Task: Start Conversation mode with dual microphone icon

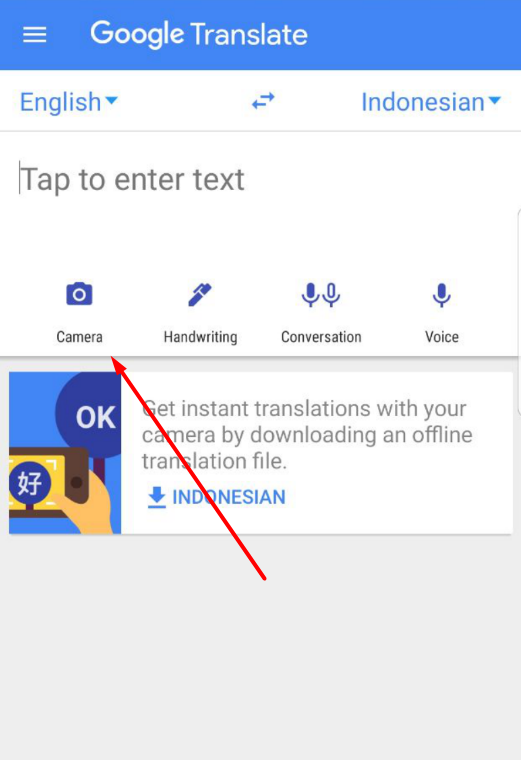Action: (320, 295)
